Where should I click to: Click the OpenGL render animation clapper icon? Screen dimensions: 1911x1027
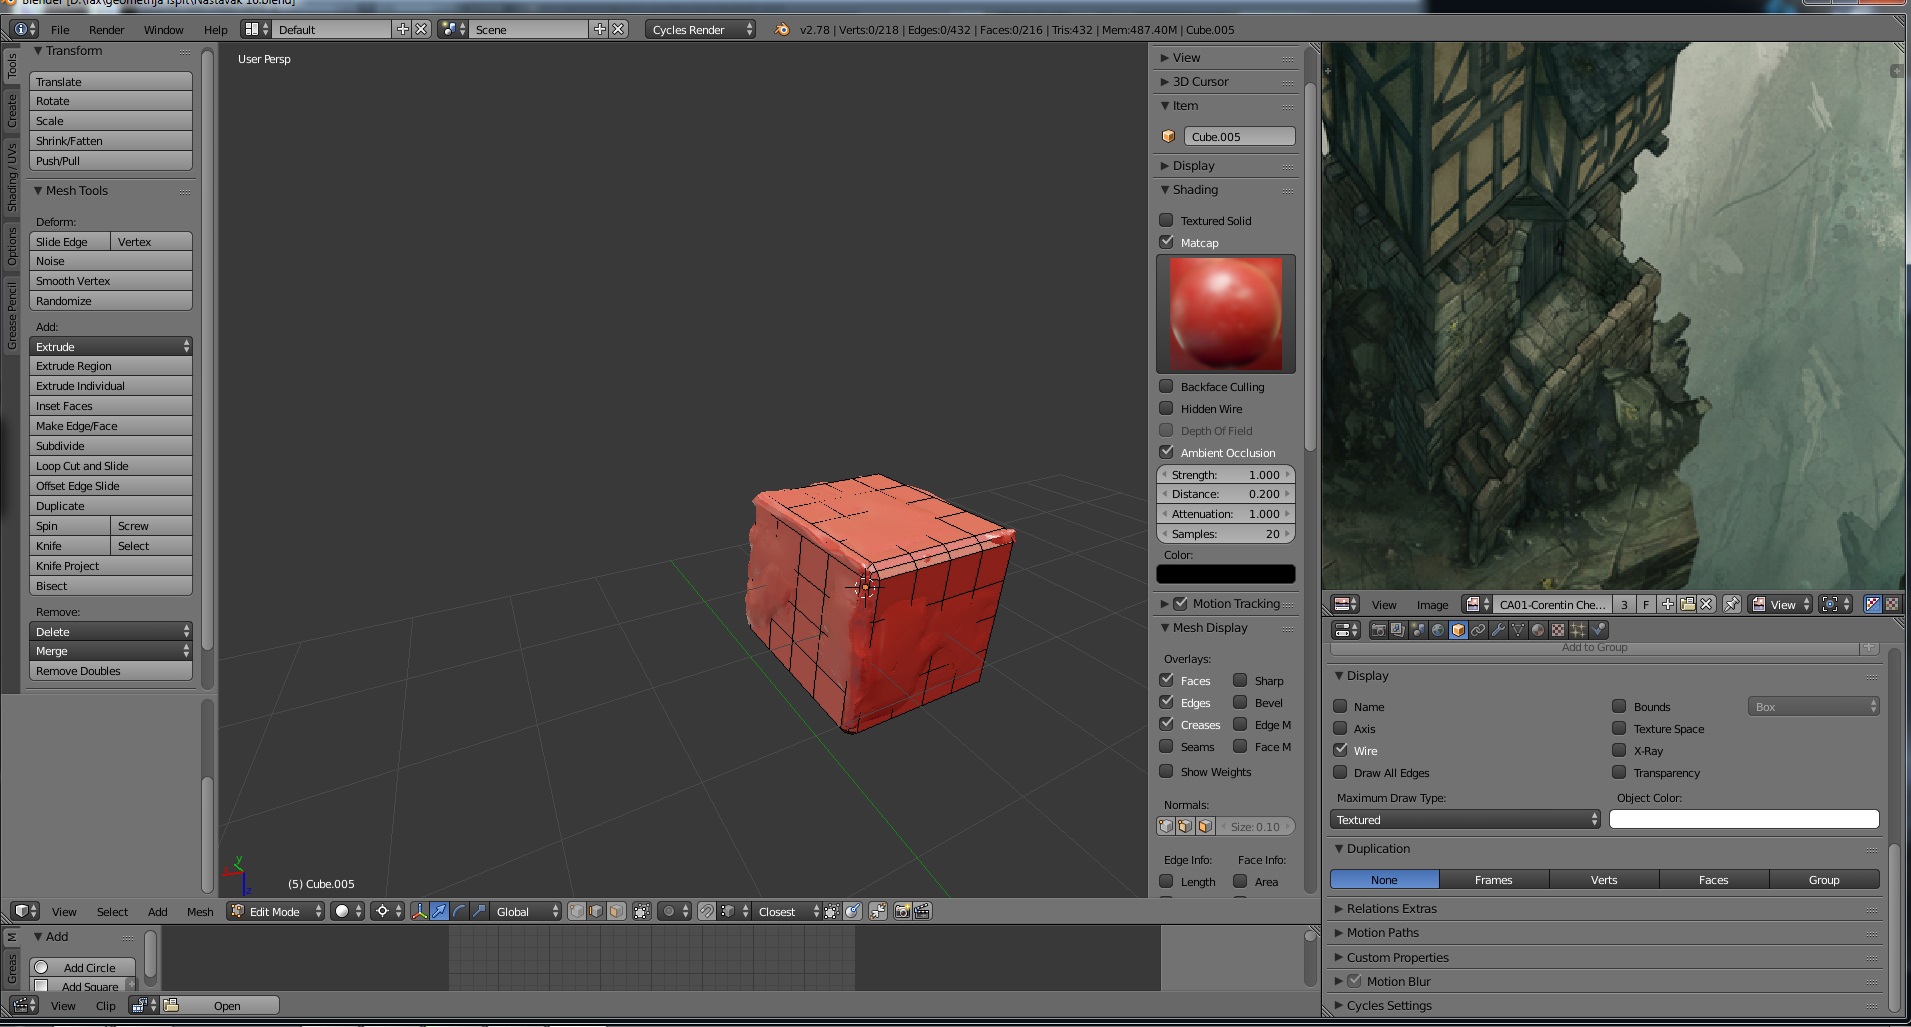pyautogui.click(x=922, y=911)
